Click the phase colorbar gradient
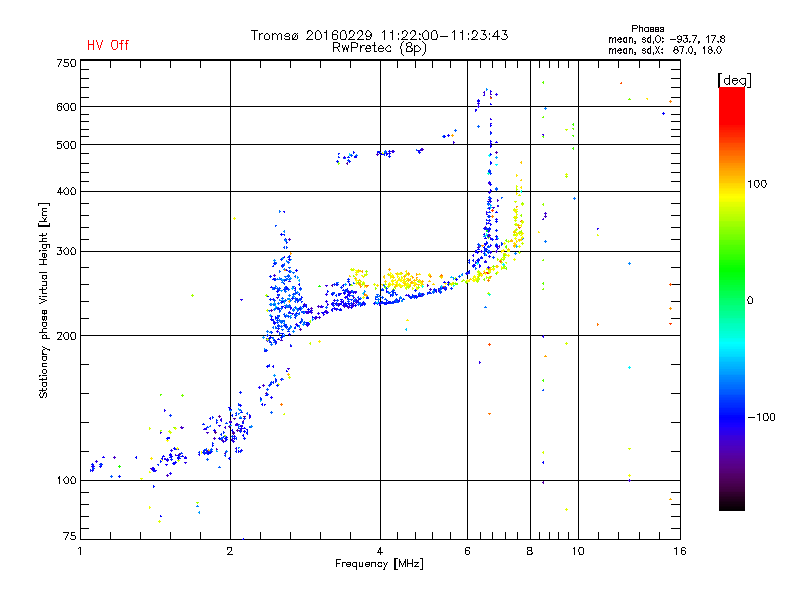 732,299
